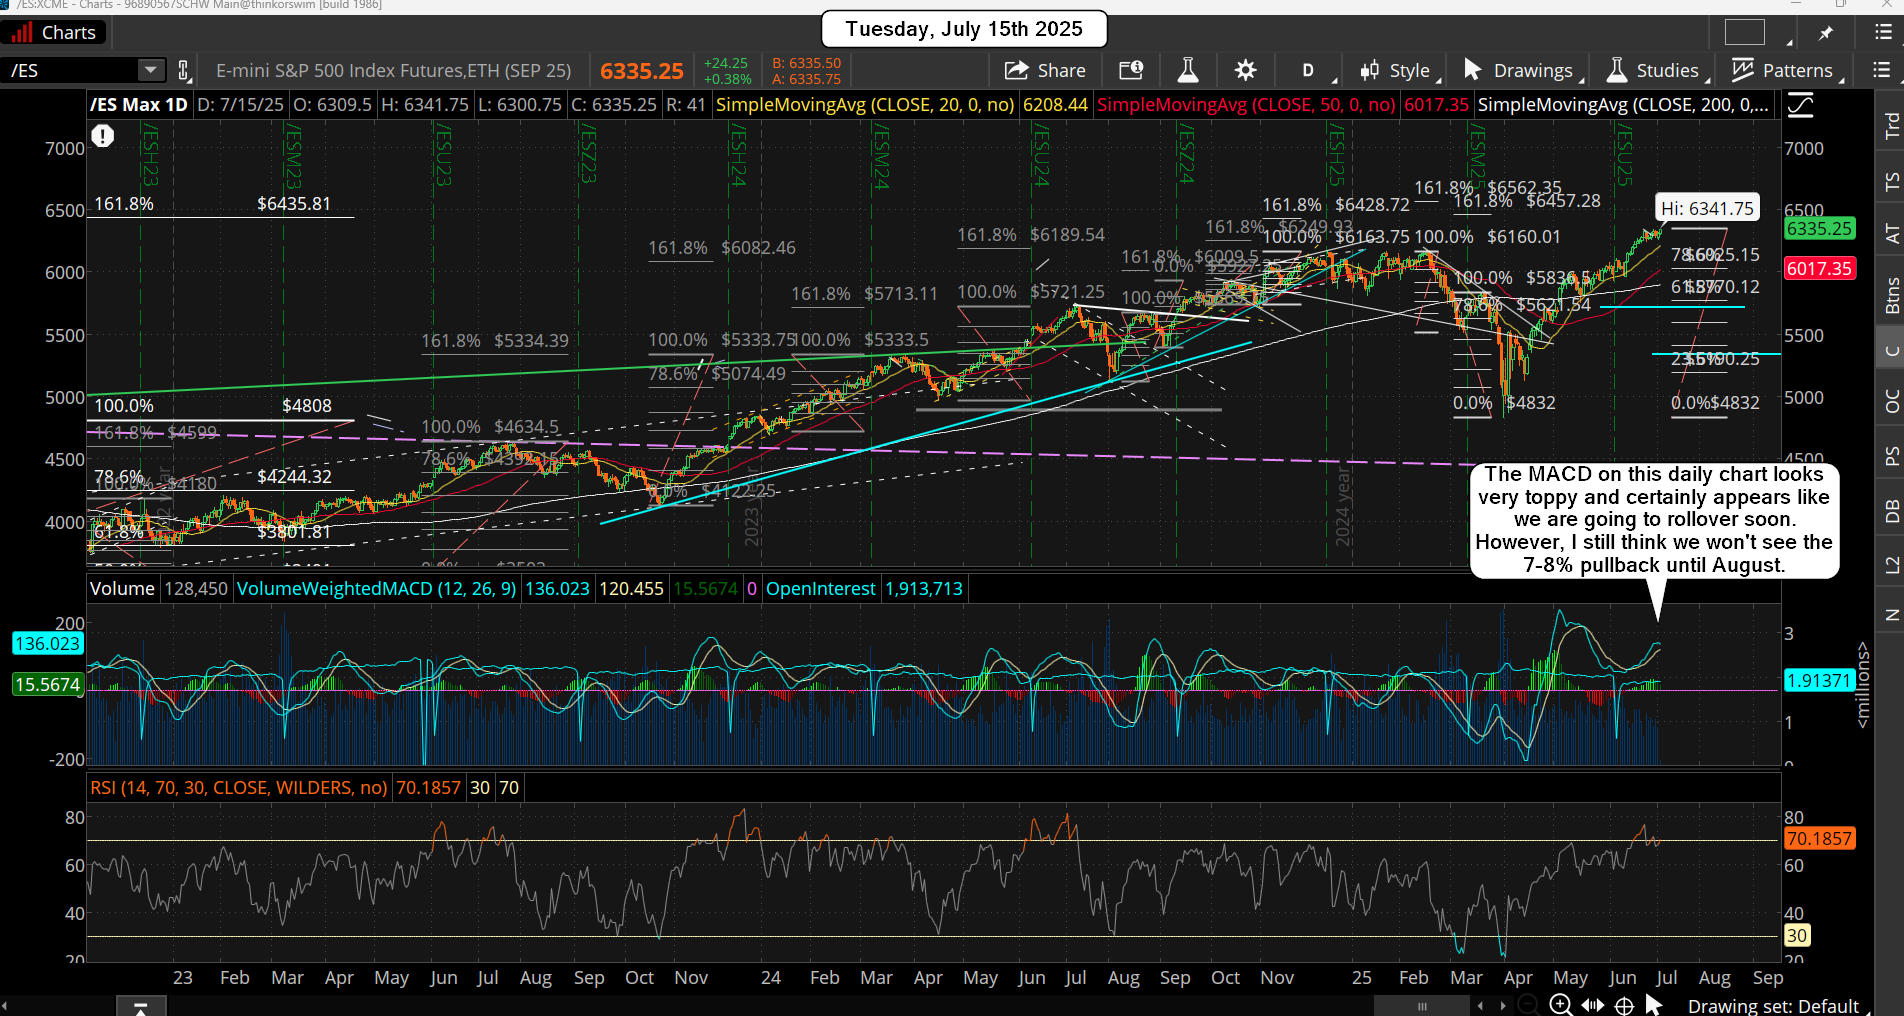Click the time axis scrollbar handle
The image size is (1904, 1016).
coord(1422,1006)
